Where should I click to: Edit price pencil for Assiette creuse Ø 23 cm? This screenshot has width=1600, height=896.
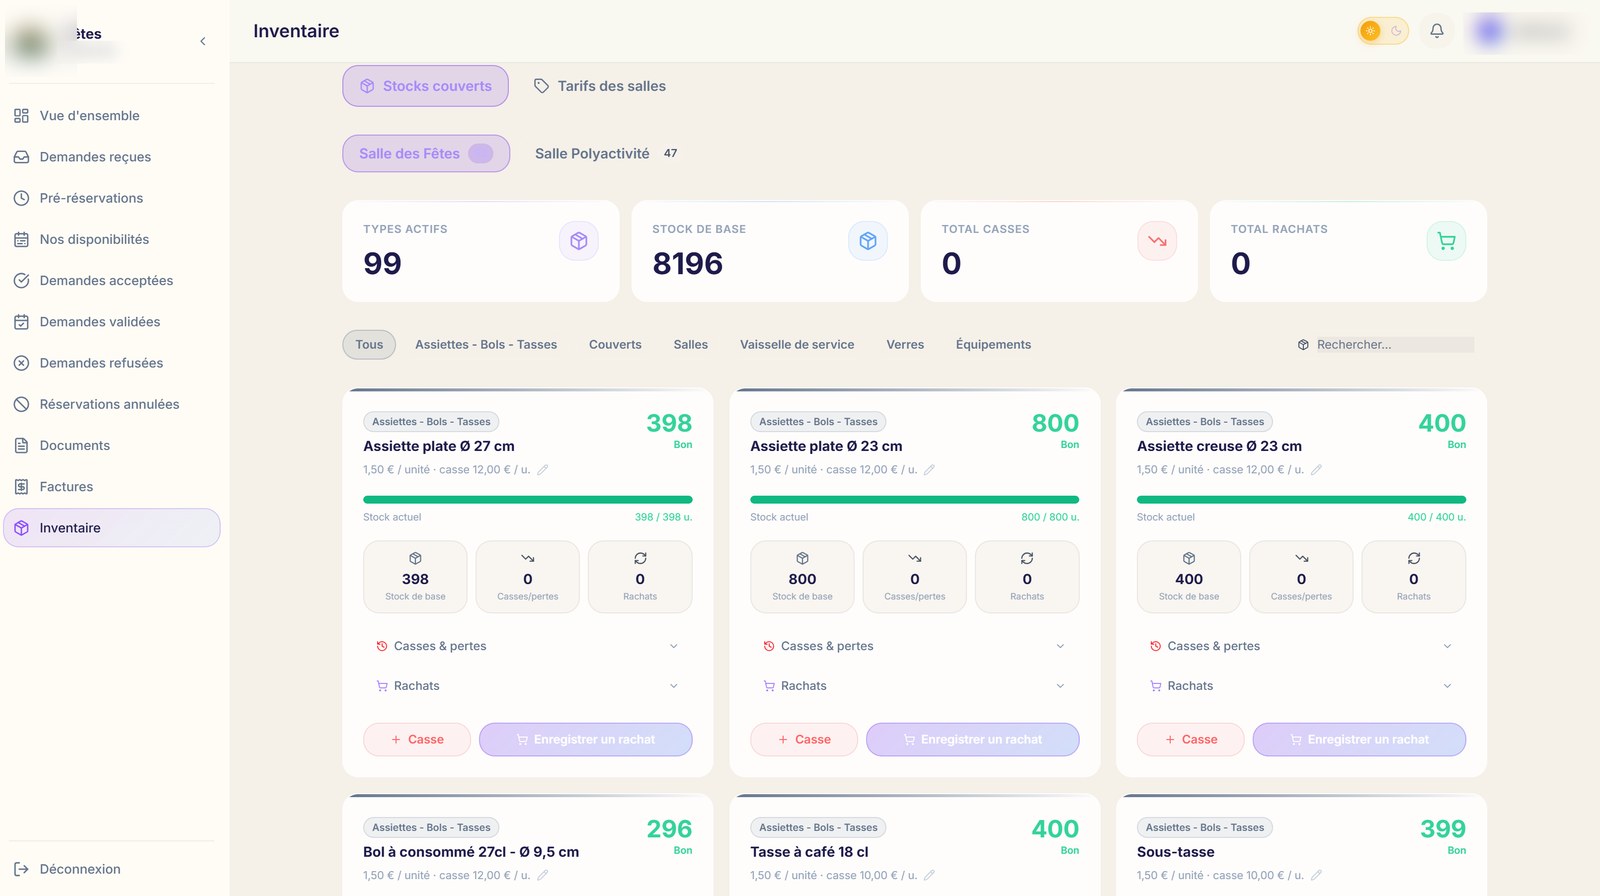pos(1316,470)
